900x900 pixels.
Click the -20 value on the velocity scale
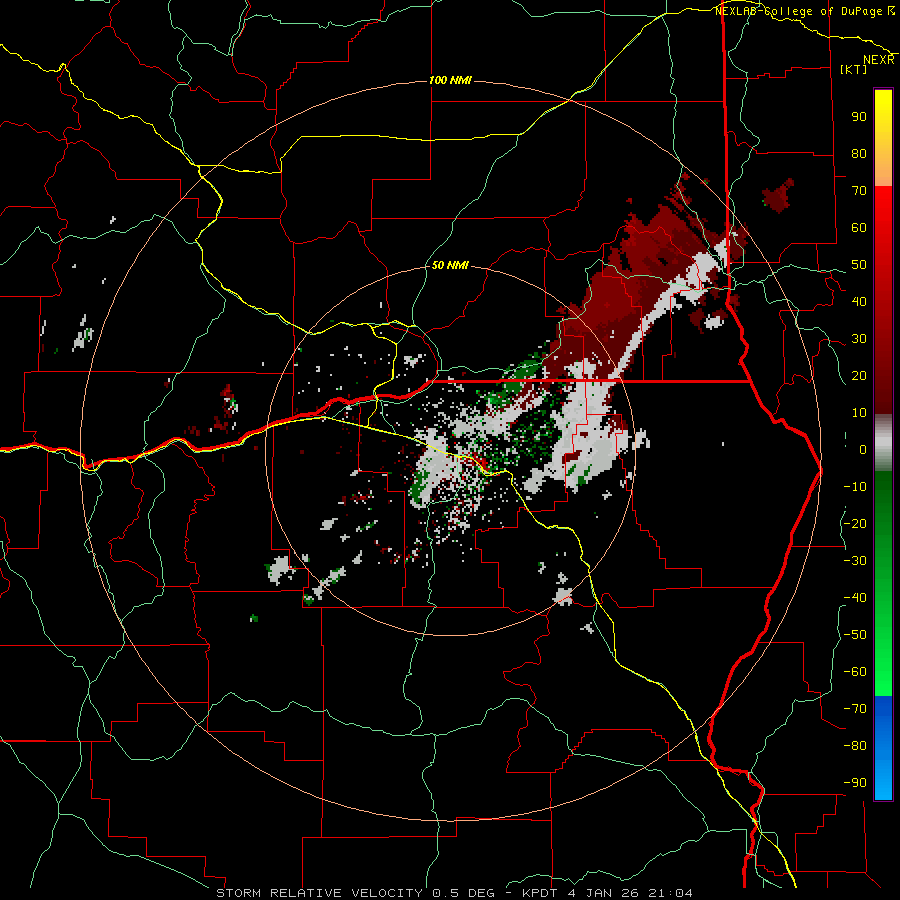pos(855,524)
